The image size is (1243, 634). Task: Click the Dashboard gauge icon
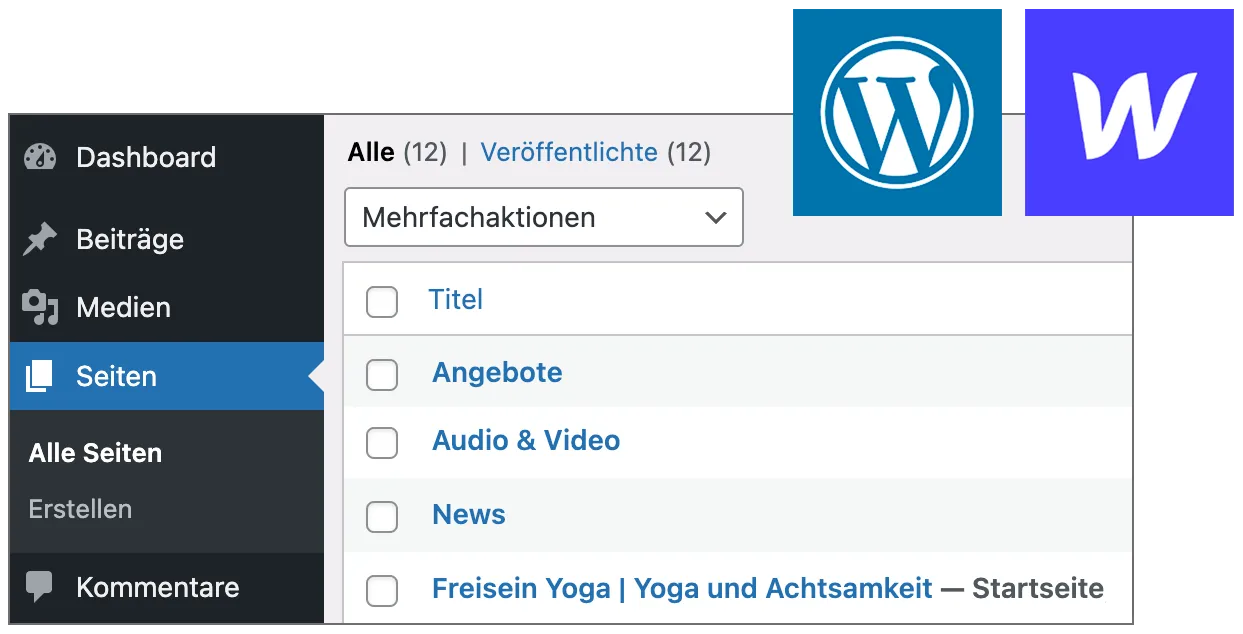point(40,157)
